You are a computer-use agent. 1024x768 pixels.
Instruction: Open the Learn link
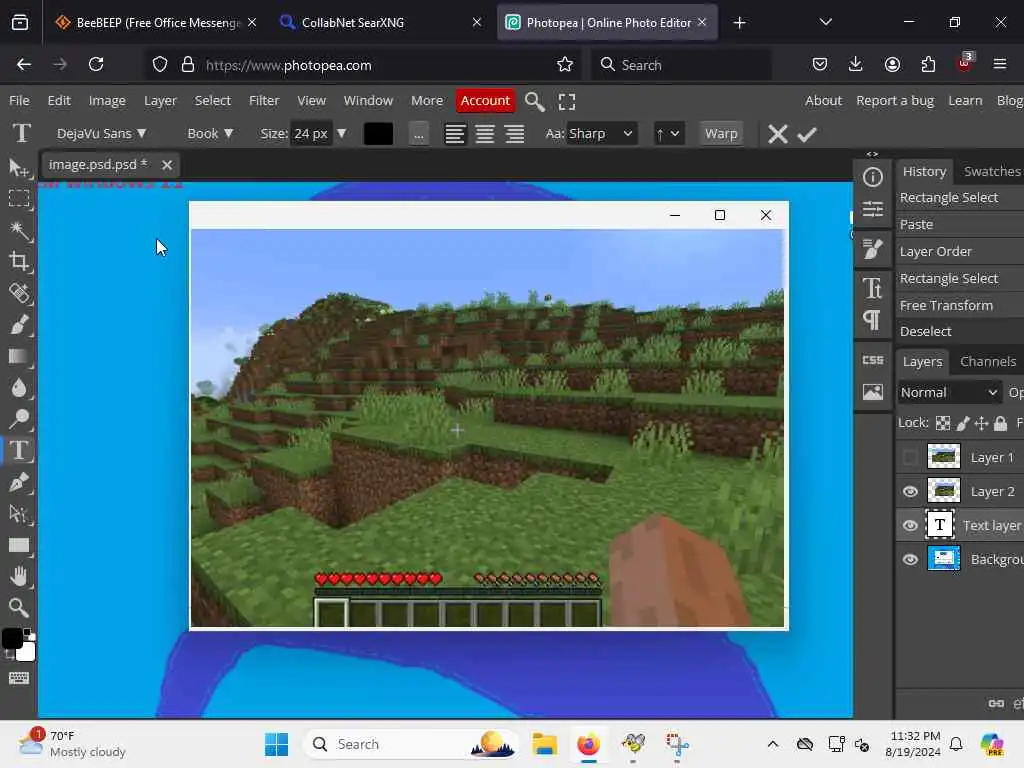[x=965, y=101]
